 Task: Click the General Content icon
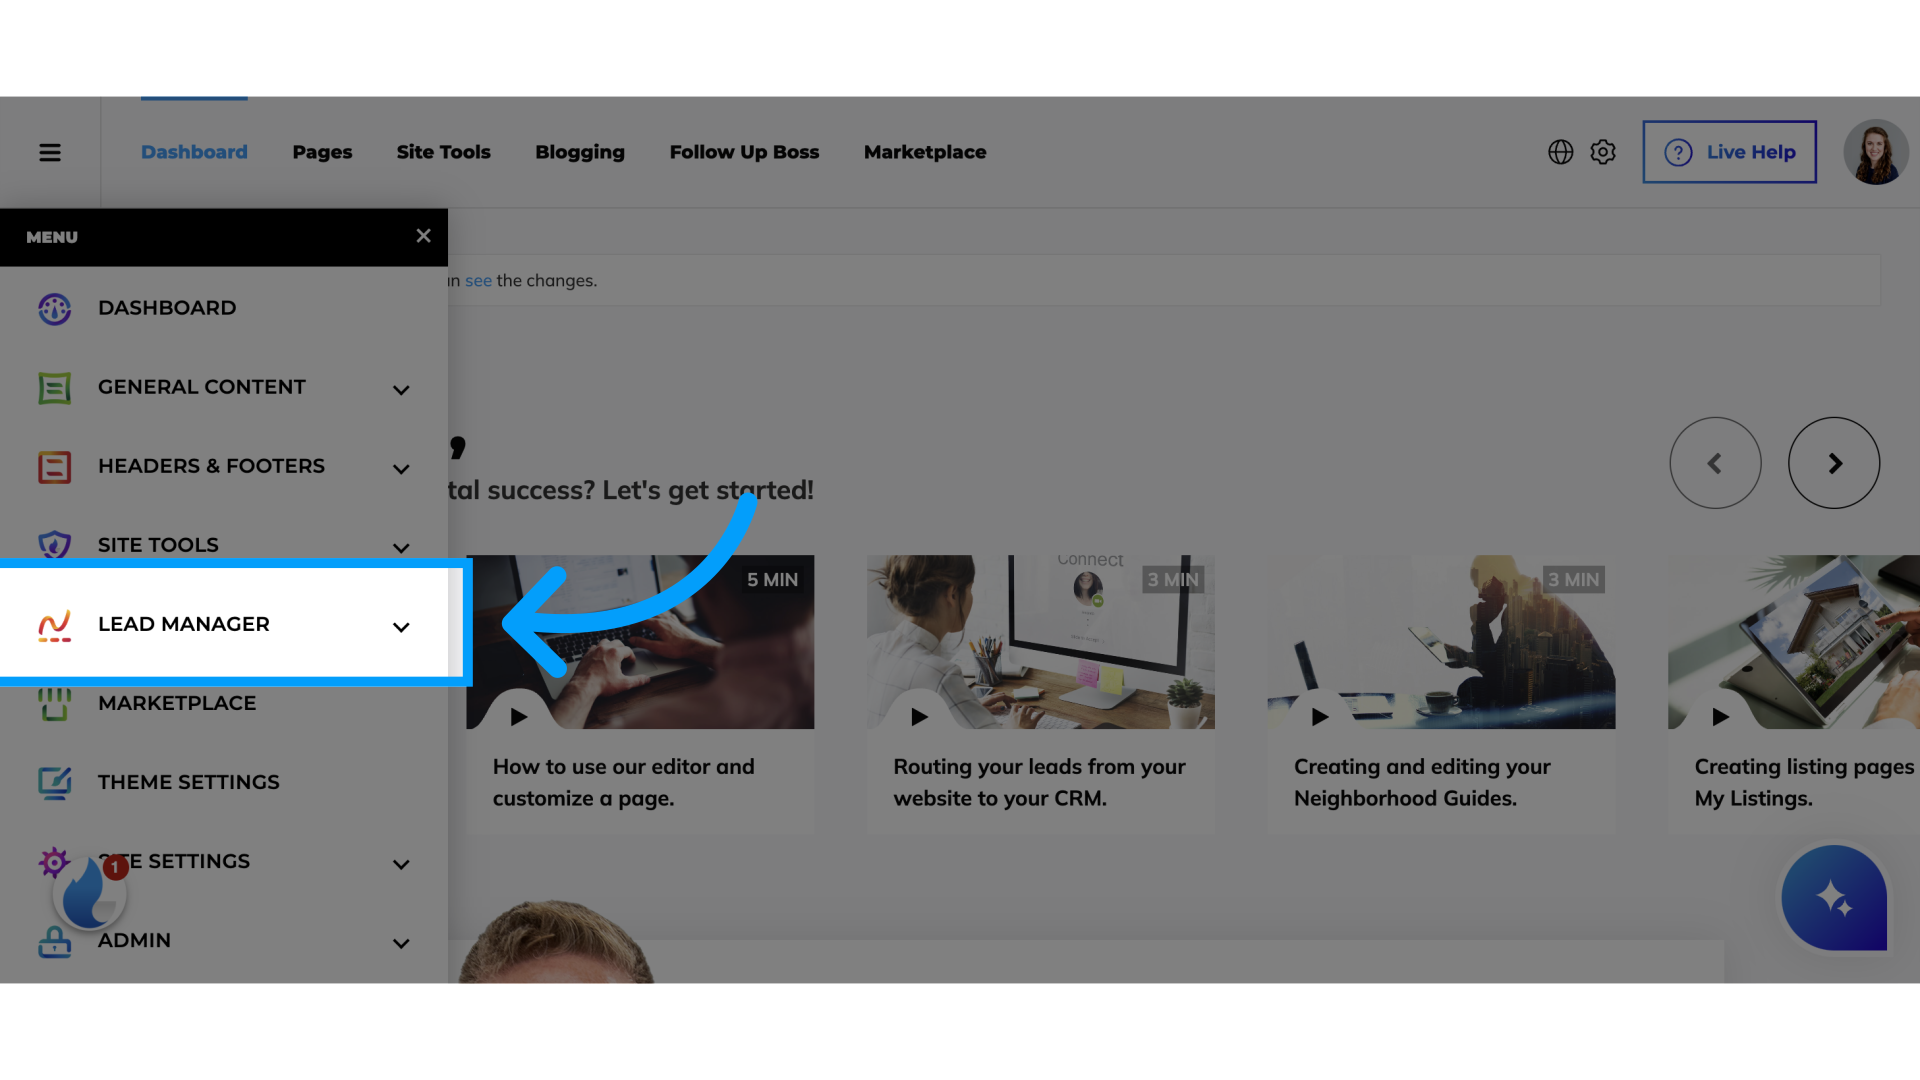point(53,386)
